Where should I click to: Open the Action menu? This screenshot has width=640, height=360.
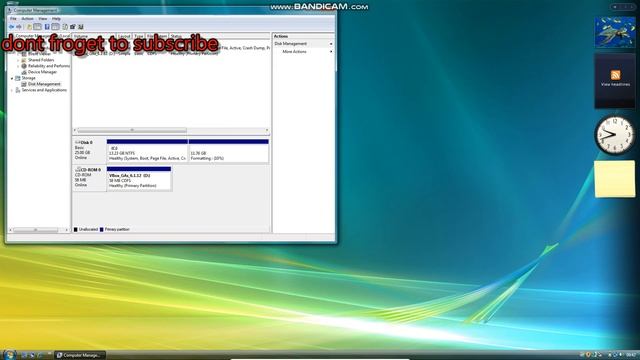27,19
